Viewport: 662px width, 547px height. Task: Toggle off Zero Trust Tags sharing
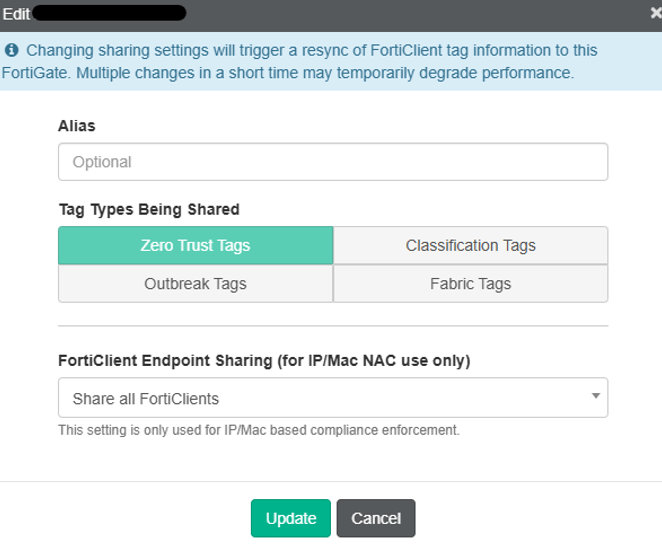pos(195,245)
